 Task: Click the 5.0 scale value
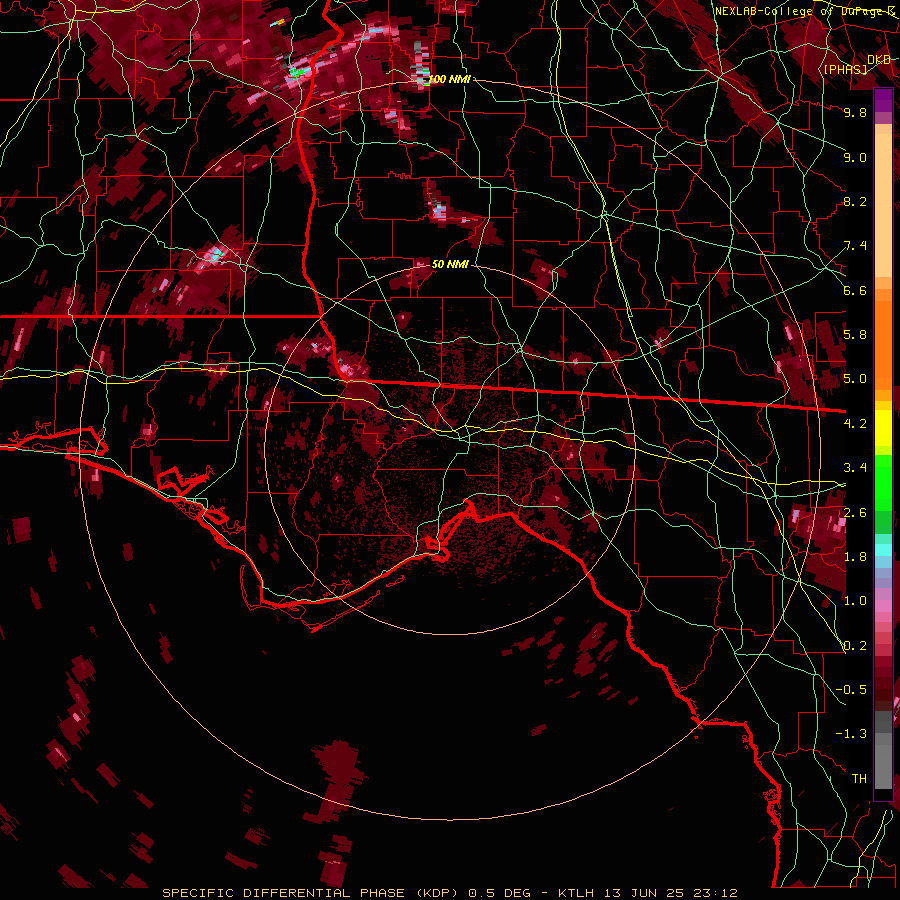855,379
